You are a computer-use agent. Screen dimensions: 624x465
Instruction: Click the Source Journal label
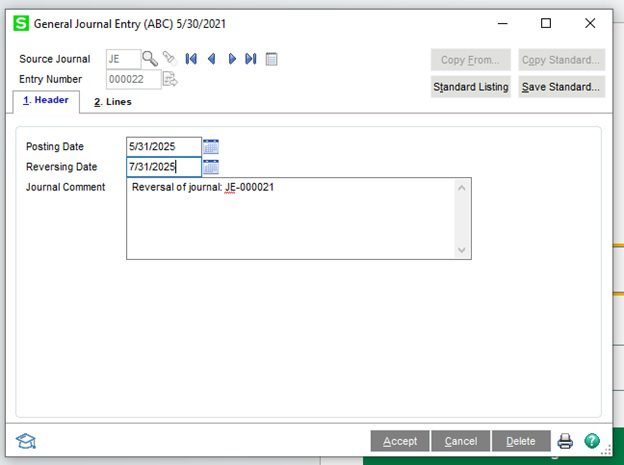pos(55,59)
